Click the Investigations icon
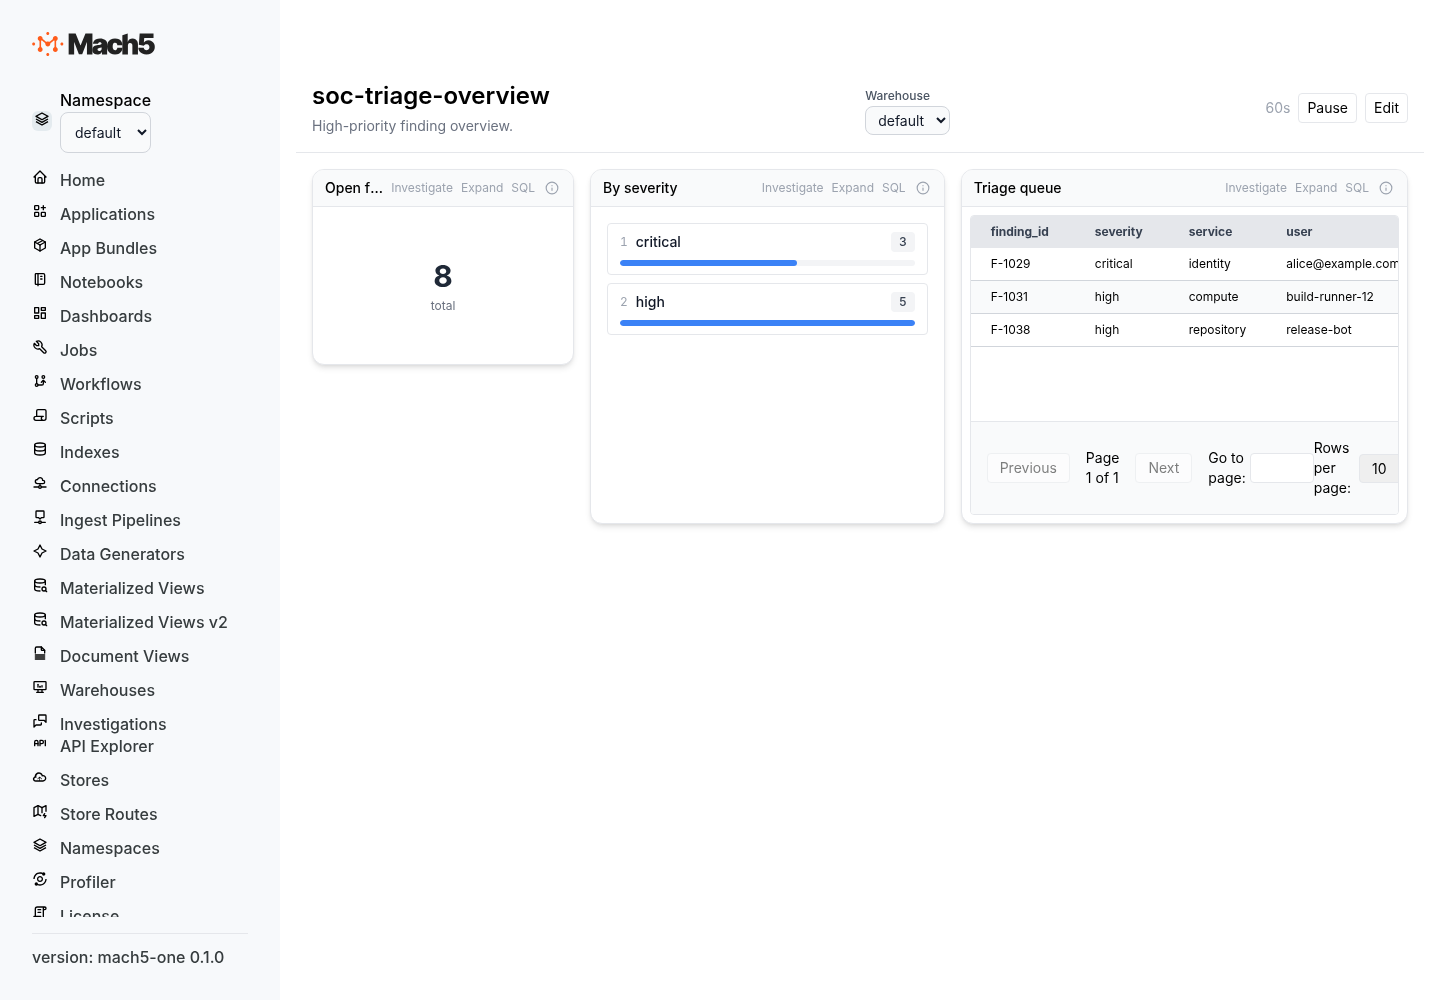Image resolution: width=1440 pixels, height=1000 pixels. (40, 721)
